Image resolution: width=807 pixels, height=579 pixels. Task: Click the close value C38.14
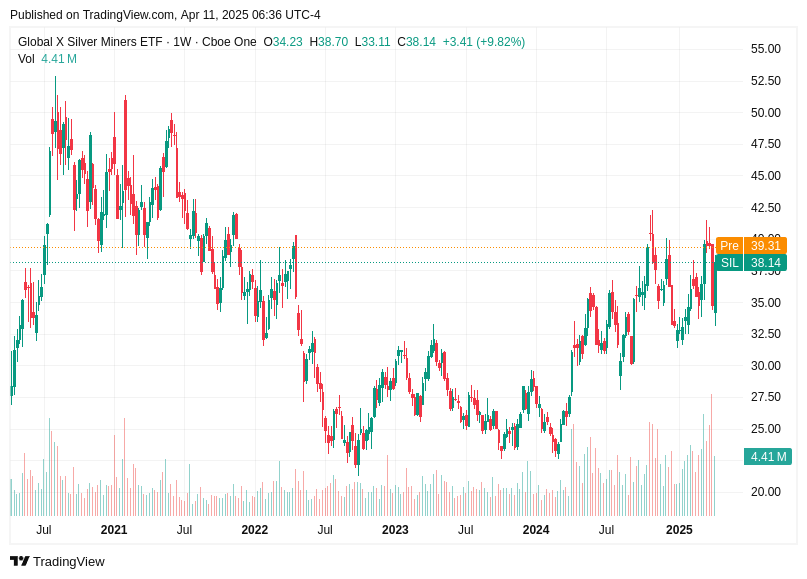click(416, 42)
